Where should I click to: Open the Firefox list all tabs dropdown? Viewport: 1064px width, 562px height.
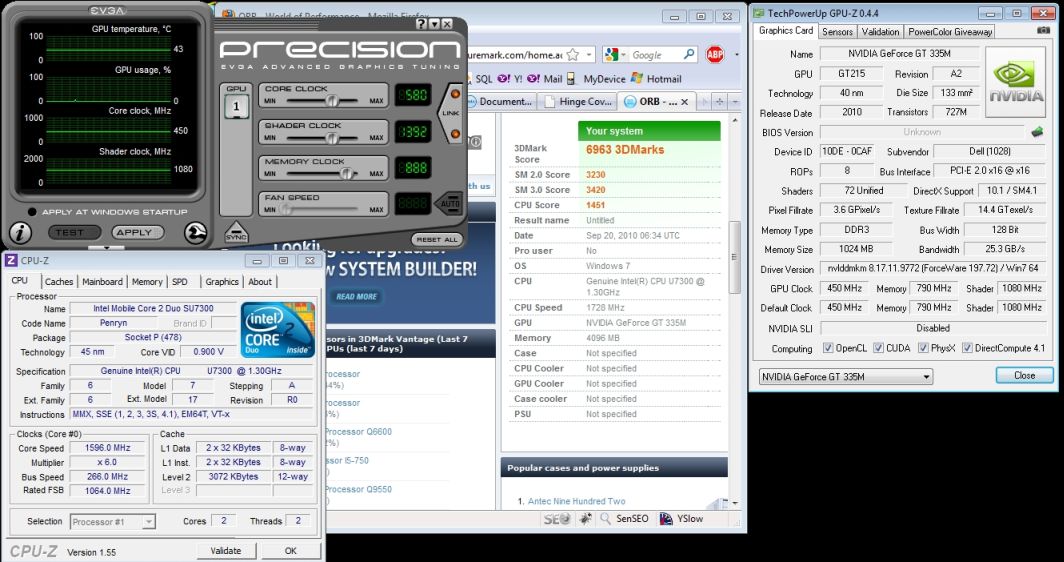pos(736,101)
